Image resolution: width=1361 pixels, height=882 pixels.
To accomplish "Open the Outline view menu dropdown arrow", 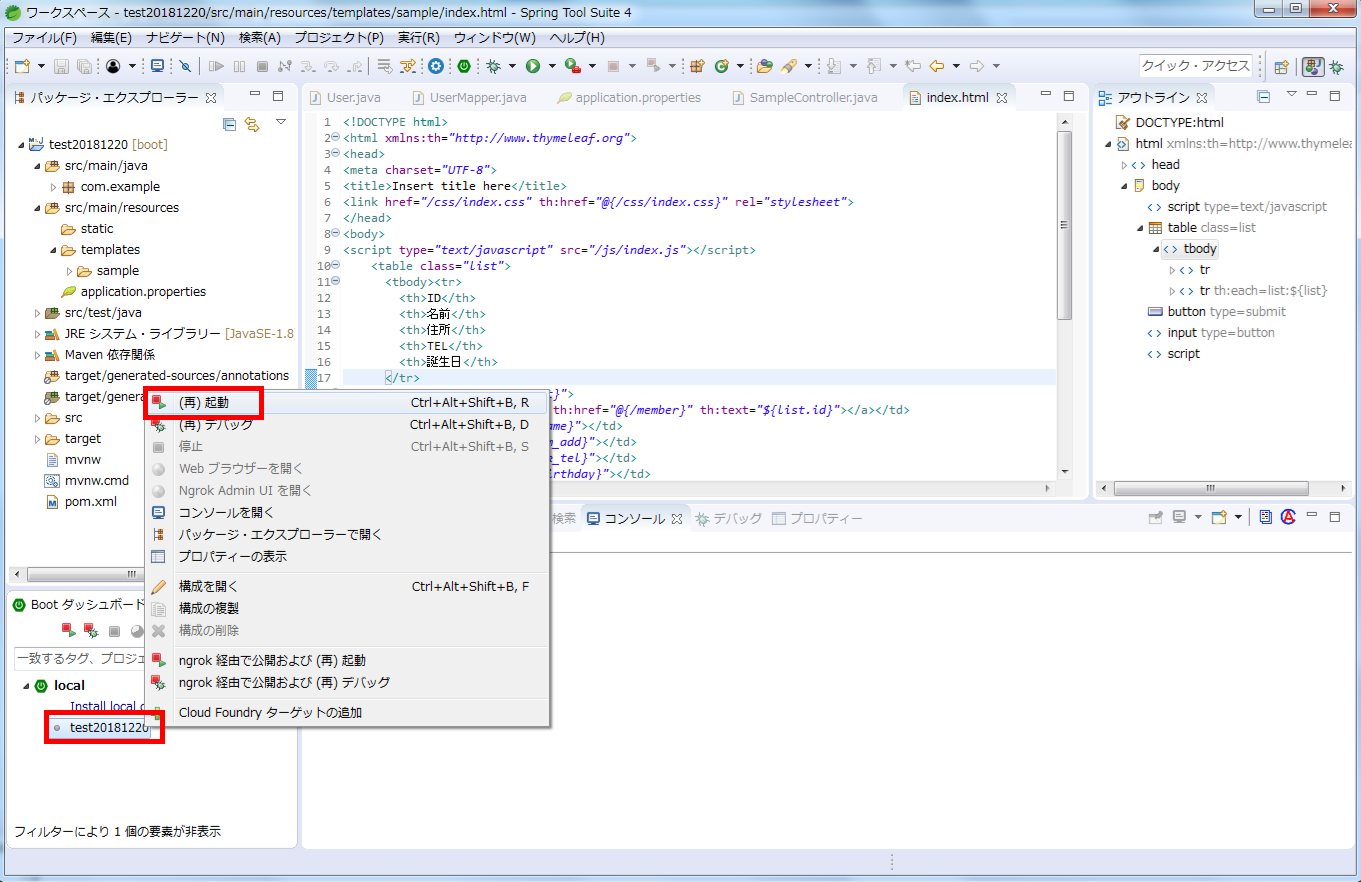I will [x=1291, y=95].
